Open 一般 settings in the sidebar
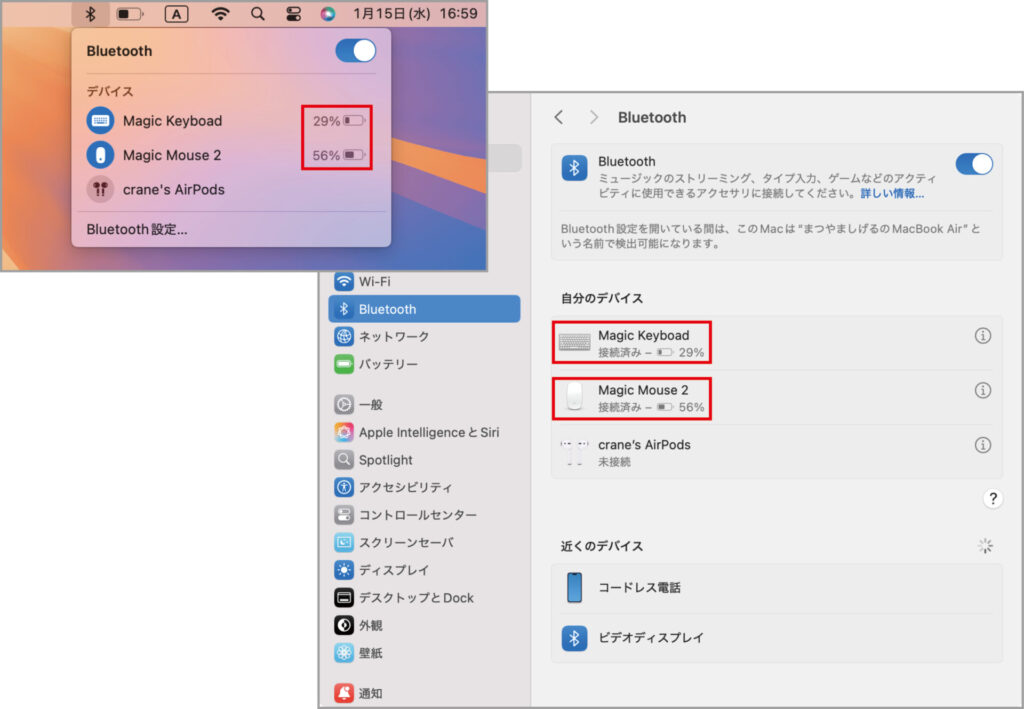The height and width of the screenshot is (709, 1024). [x=424, y=404]
